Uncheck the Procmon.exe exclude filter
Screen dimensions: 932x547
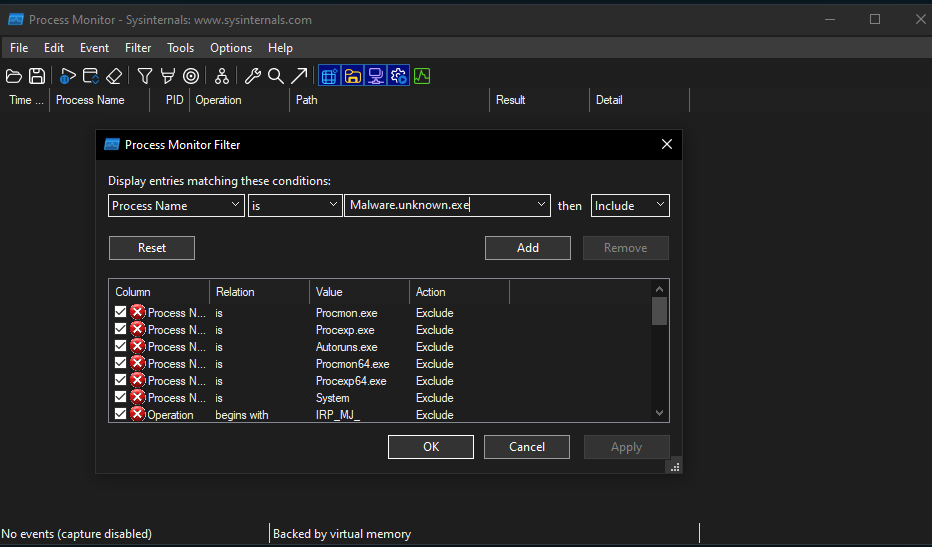click(121, 312)
